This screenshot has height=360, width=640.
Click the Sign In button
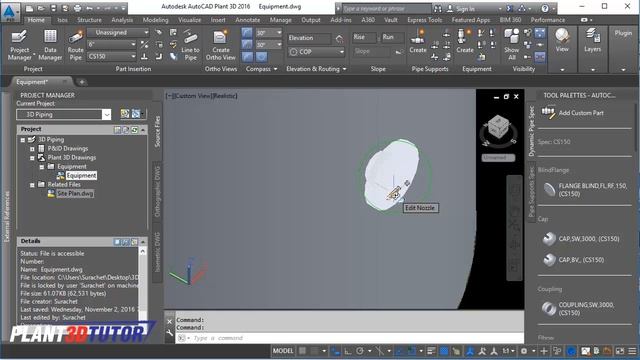click(461, 8)
